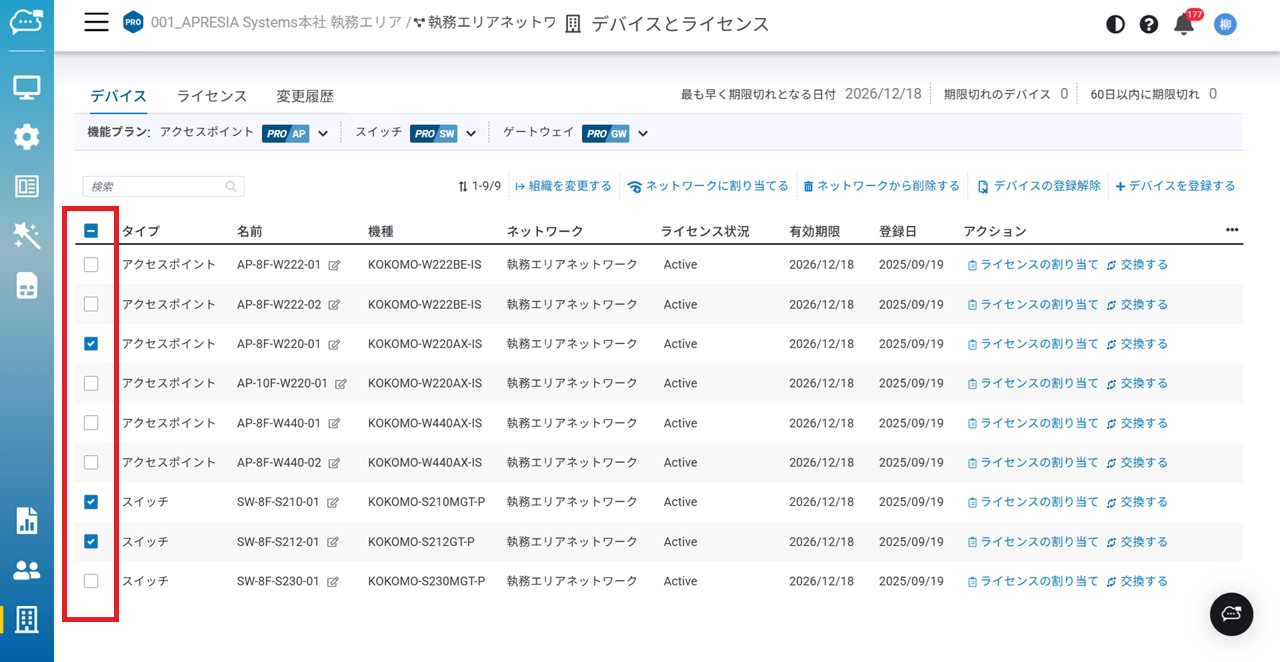Switch to the ライセンス tab

(x=211, y=96)
